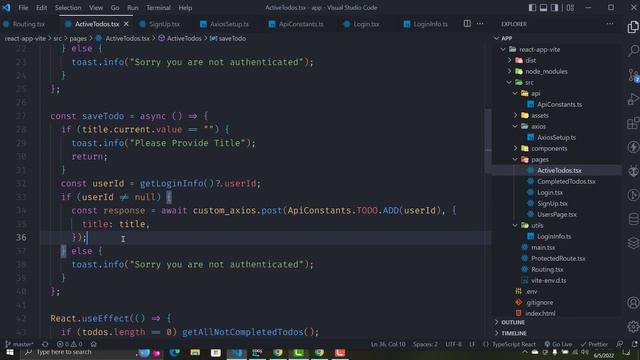Click Ln 36, Col 10 status item
Image resolution: width=640 pixels, height=360 pixels.
coord(388,344)
